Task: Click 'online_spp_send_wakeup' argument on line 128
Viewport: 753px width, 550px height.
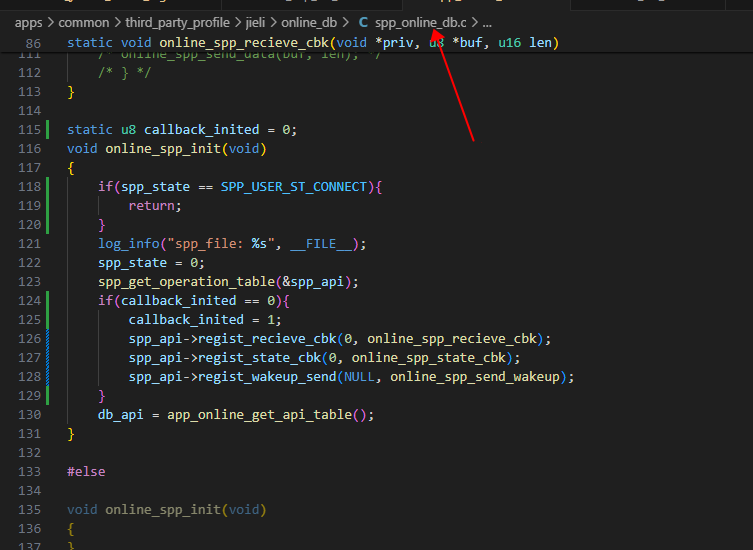Action: [475, 377]
